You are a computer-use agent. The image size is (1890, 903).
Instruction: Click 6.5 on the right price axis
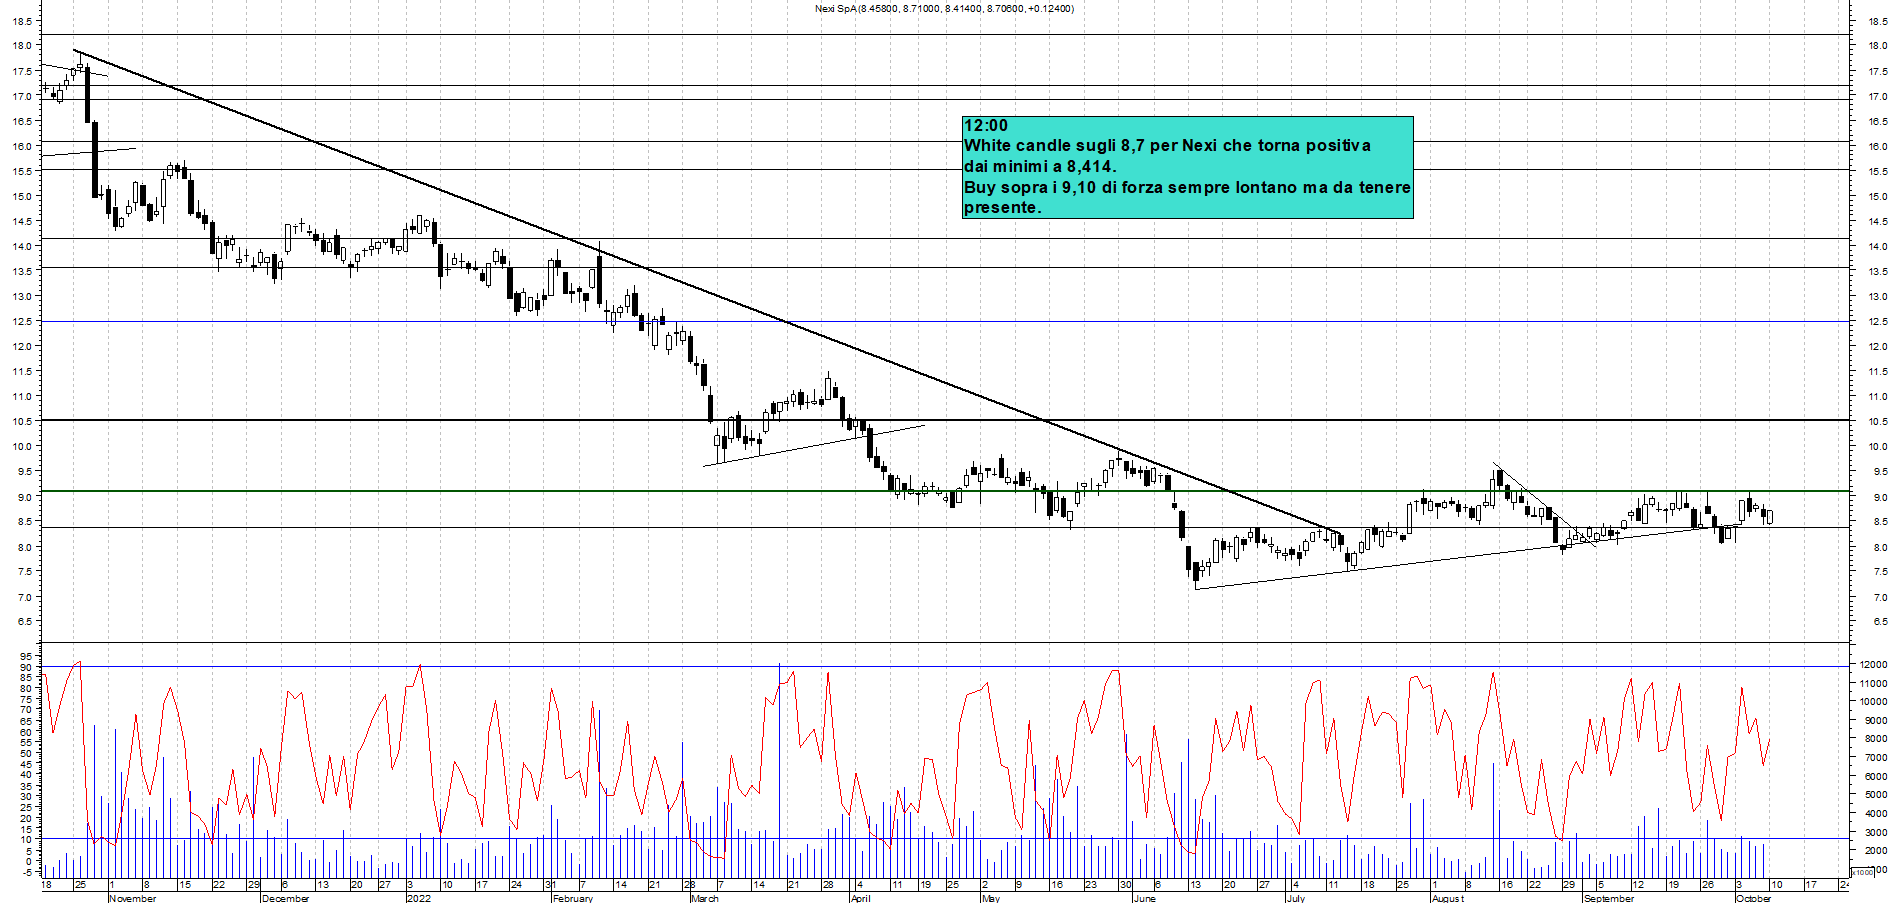(x=1879, y=622)
